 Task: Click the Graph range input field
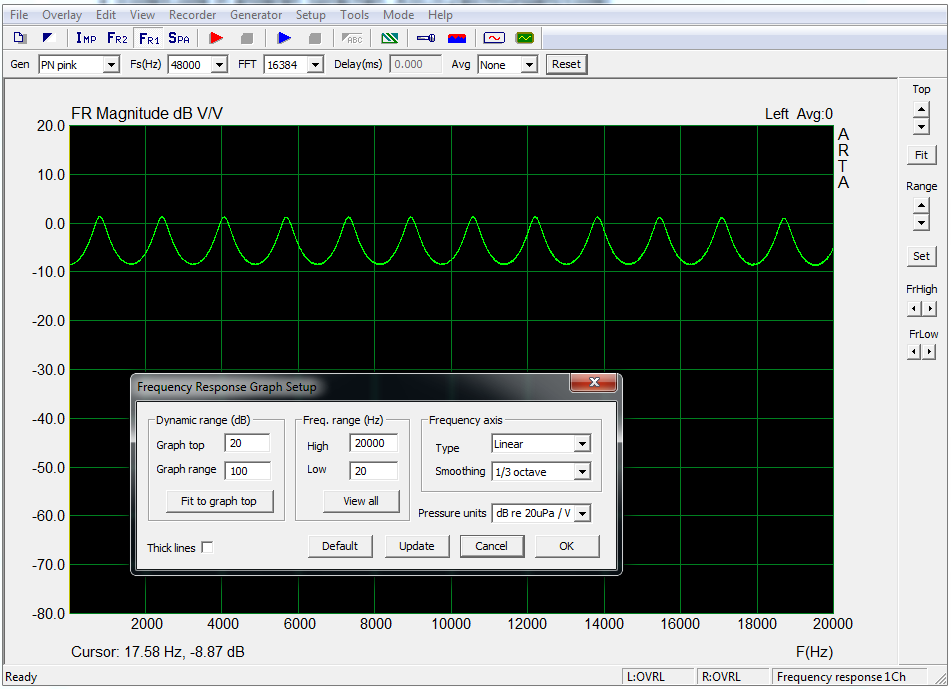247,471
